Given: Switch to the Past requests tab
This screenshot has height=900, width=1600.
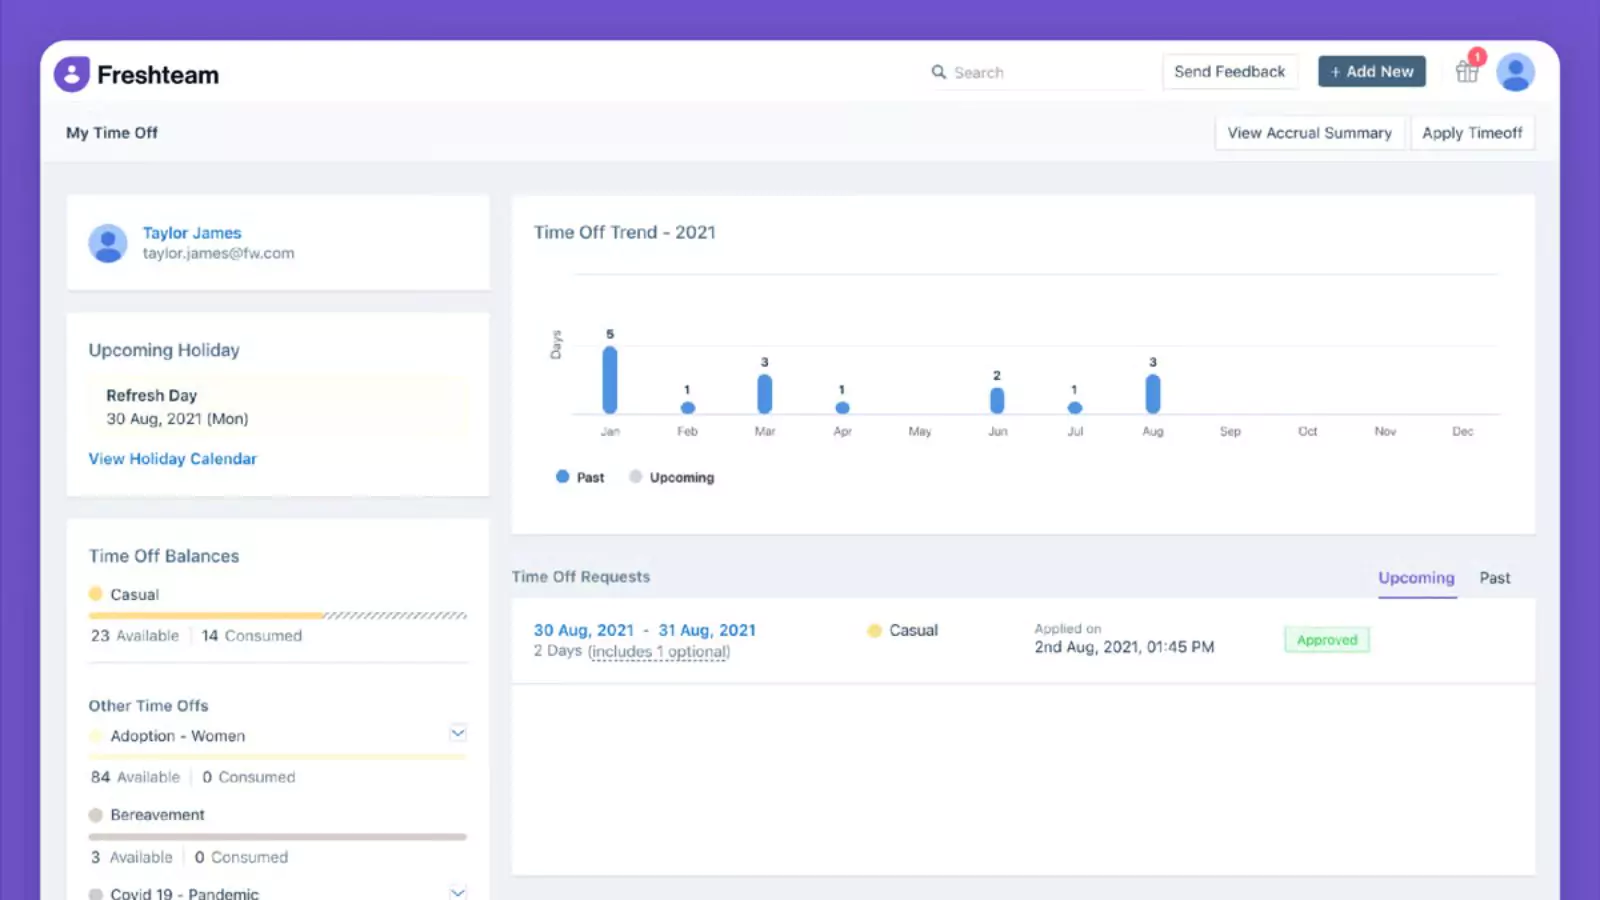Looking at the screenshot, I should [x=1495, y=578].
